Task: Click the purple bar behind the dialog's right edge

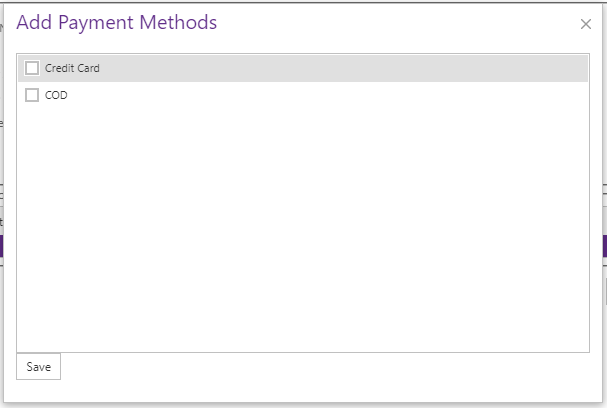Action: (605, 246)
